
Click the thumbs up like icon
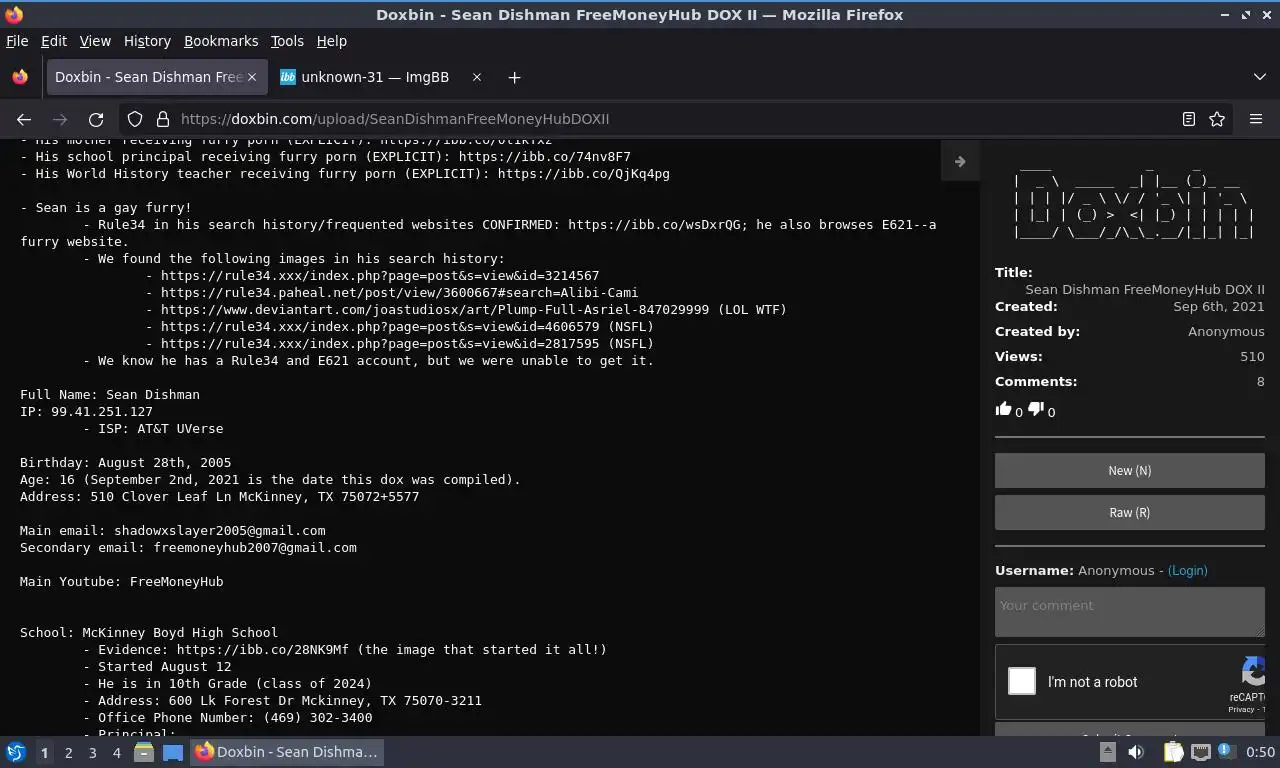pyautogui.click(x=1004, y=409)
